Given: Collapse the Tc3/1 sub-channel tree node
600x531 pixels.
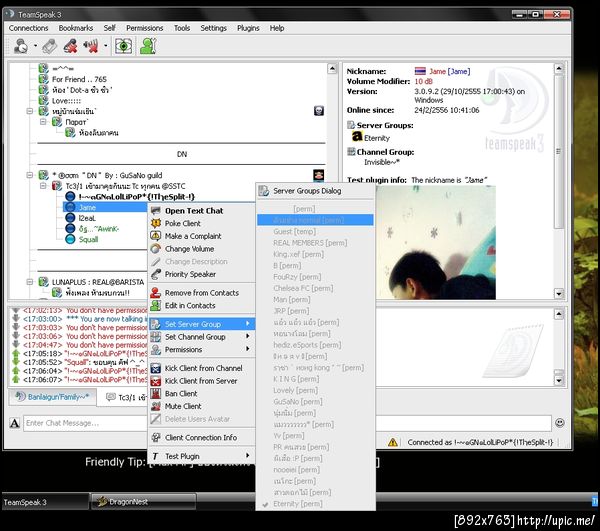Looking at the screenshot, I should pyautogui.click(x=43, y=186).
